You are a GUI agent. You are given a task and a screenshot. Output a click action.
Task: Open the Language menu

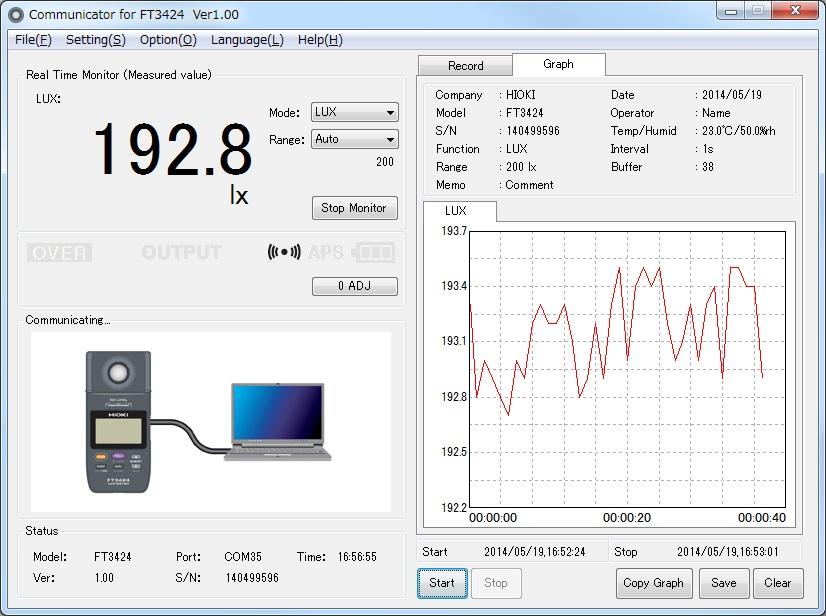pos(247,40)
